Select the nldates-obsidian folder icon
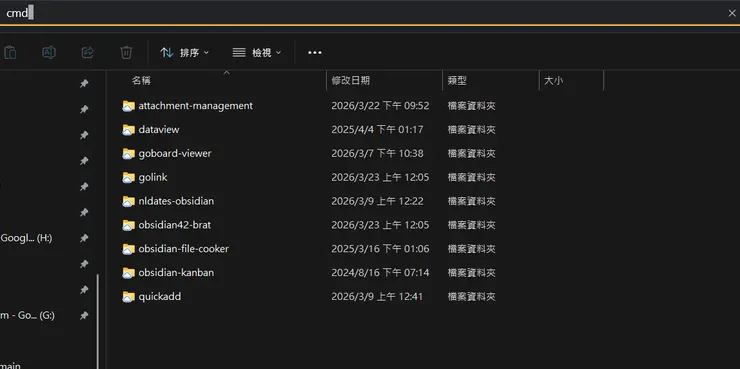 point(128,201)
